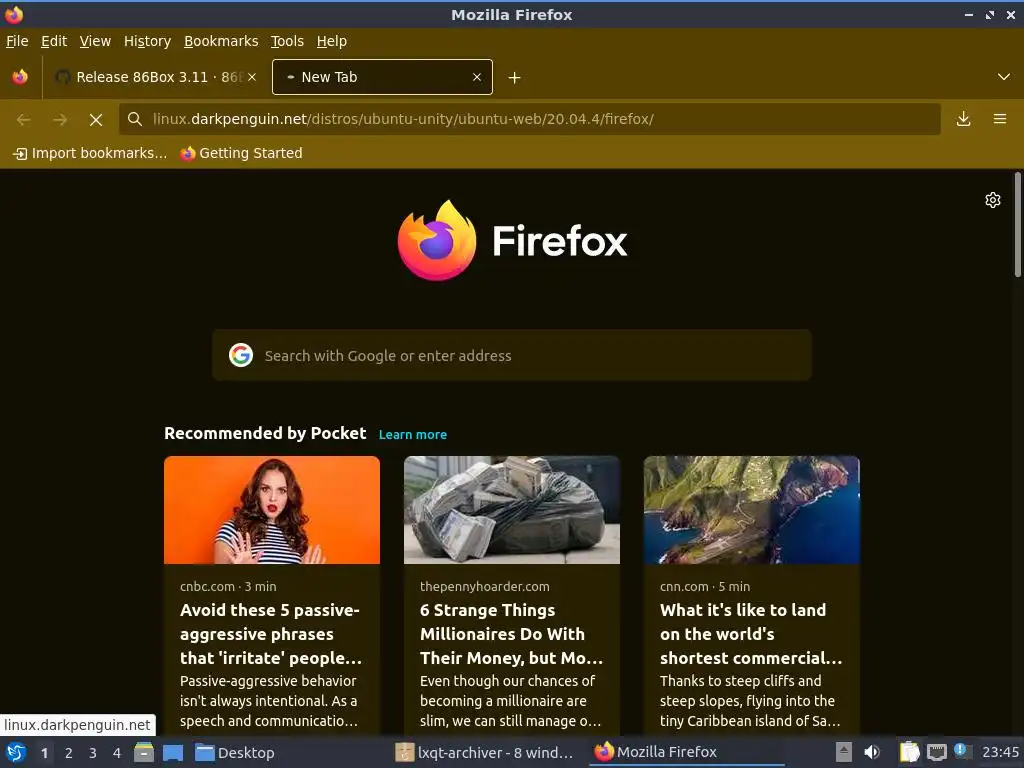Open the update notifier tray icon

(x=961, y=751)
